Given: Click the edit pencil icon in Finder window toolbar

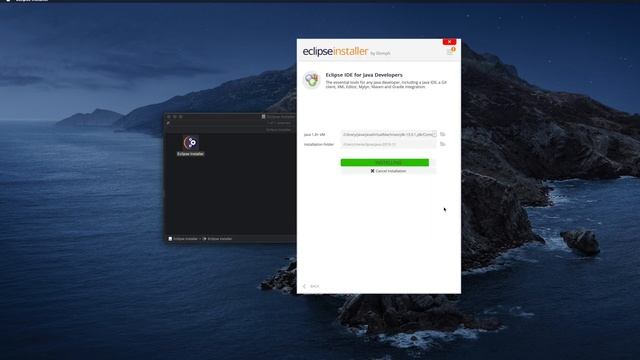Looking at the screenshot, I should tap(168, 123).
